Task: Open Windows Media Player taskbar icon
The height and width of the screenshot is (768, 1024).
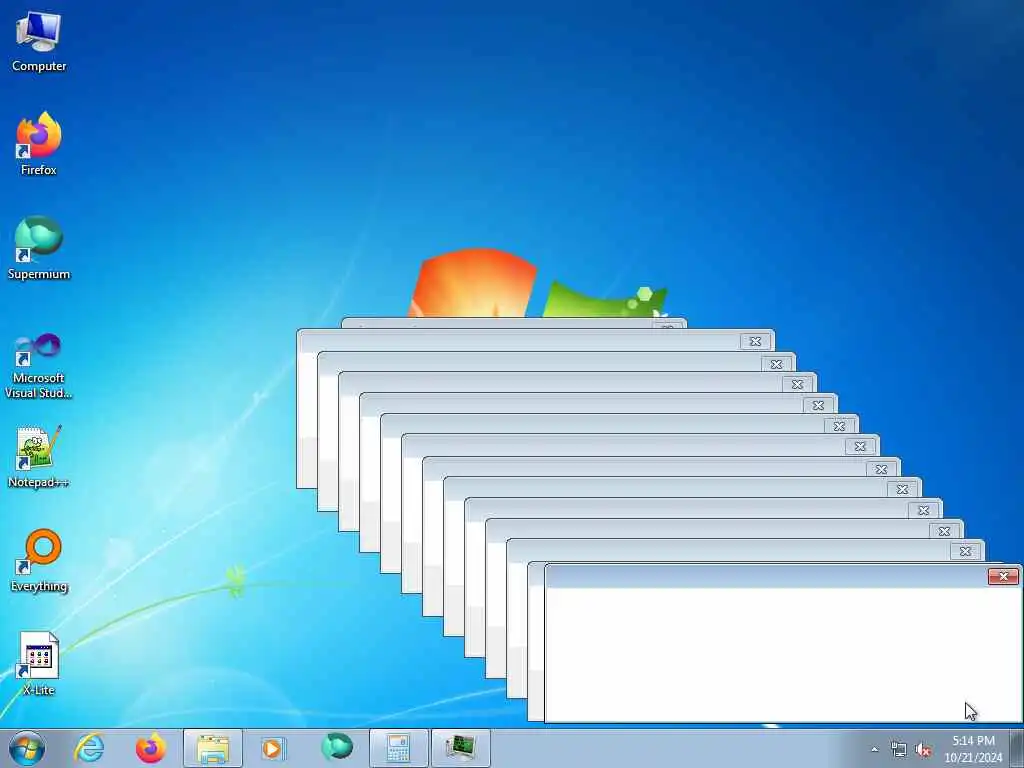Action: coord(273,748)
